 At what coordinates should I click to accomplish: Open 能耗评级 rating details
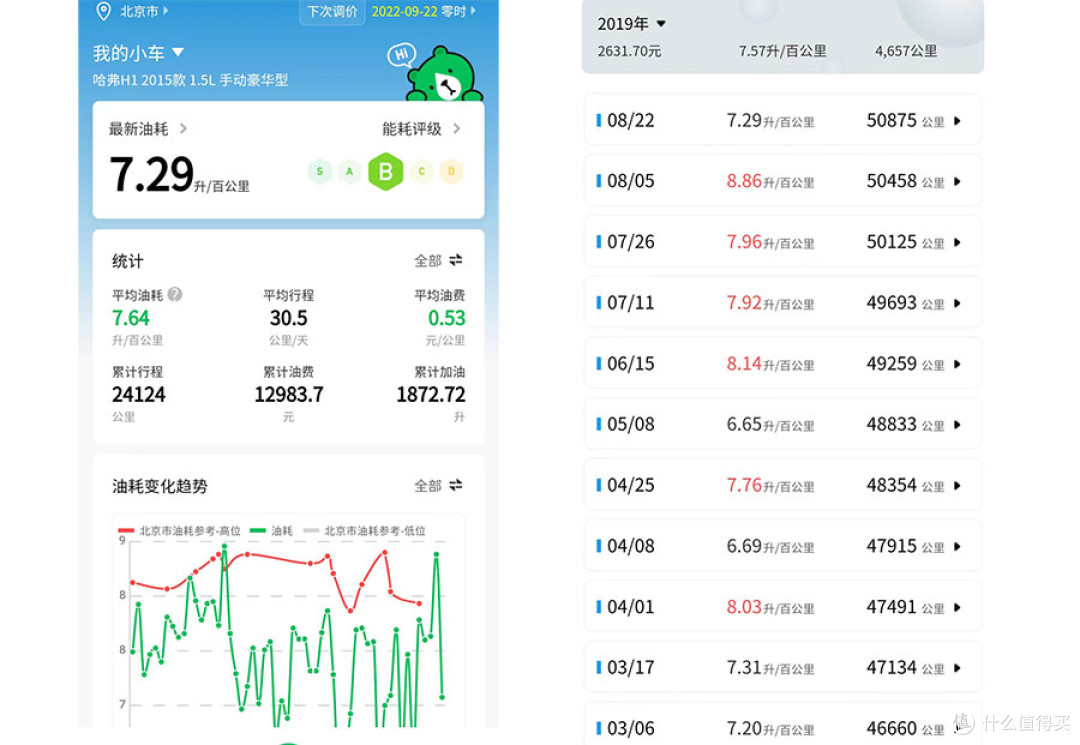point(422,129)
